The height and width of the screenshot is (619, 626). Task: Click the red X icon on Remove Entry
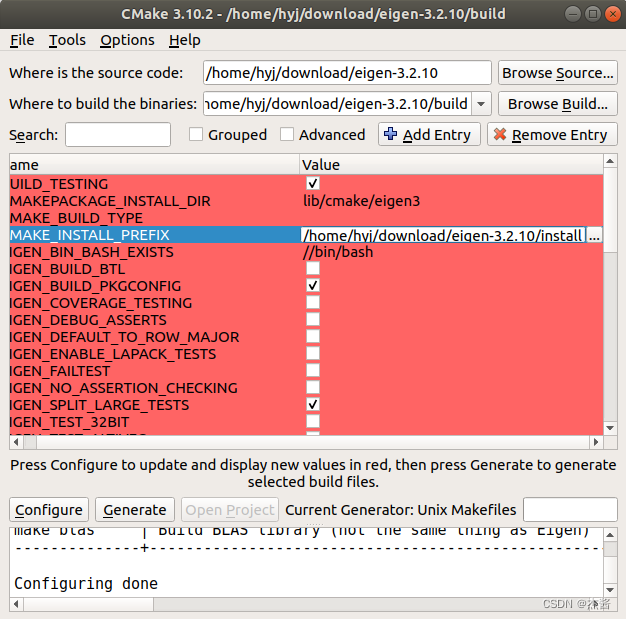(499, 134)
